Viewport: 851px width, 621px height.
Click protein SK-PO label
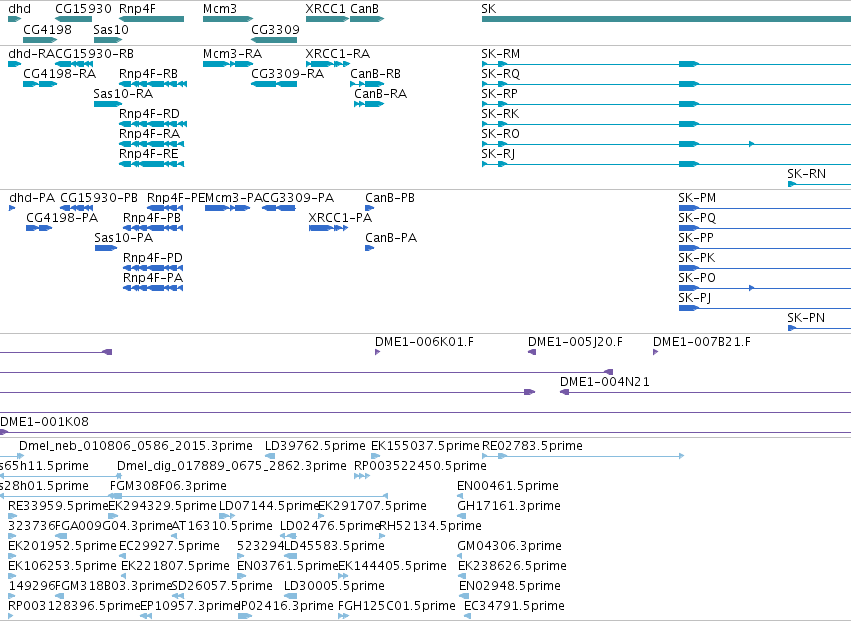click(697, 278)
